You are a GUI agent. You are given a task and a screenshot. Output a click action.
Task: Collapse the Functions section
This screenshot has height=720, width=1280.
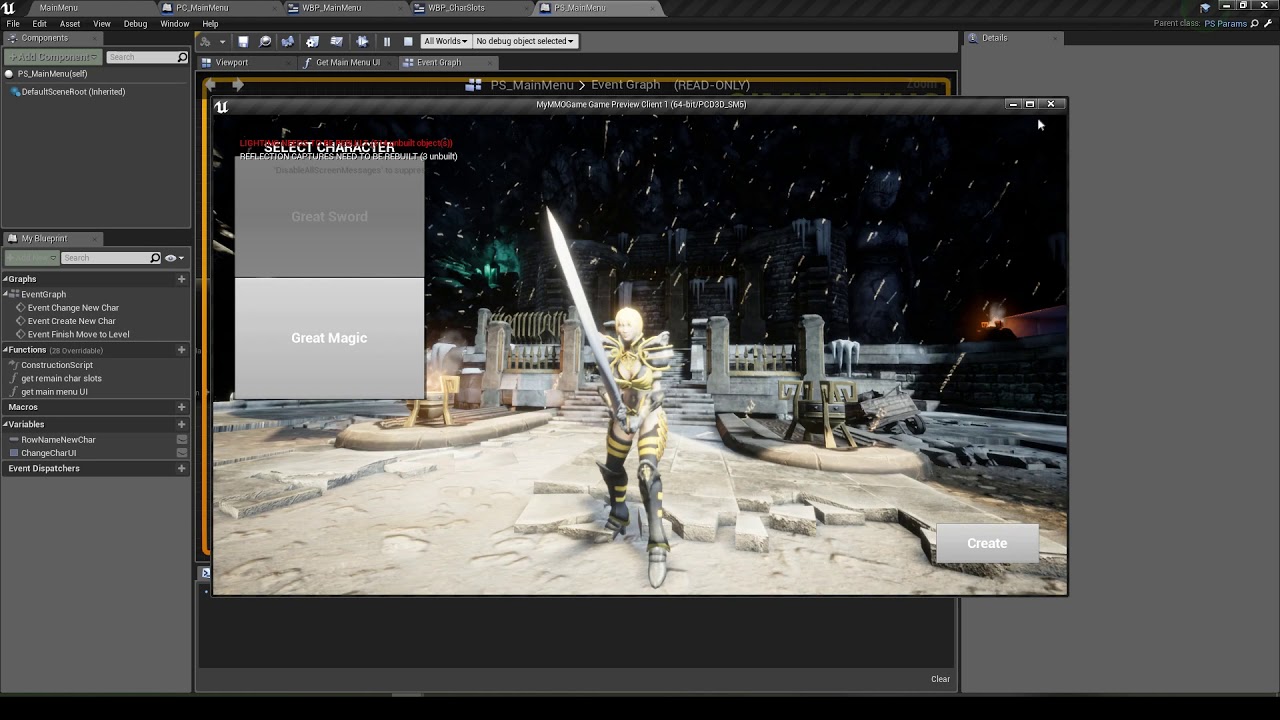(x=5, y=350)
